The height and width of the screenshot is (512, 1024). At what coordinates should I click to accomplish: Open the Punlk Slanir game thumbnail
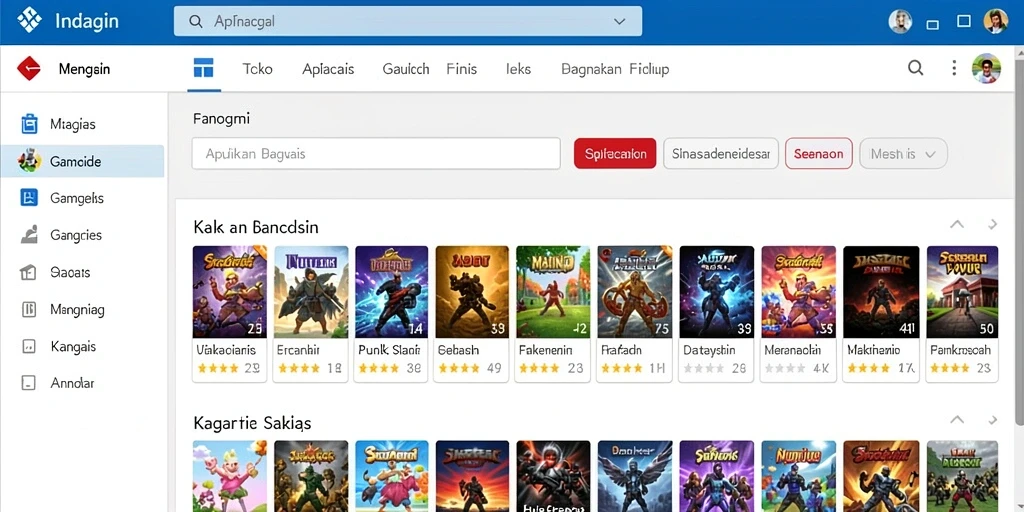391,292
